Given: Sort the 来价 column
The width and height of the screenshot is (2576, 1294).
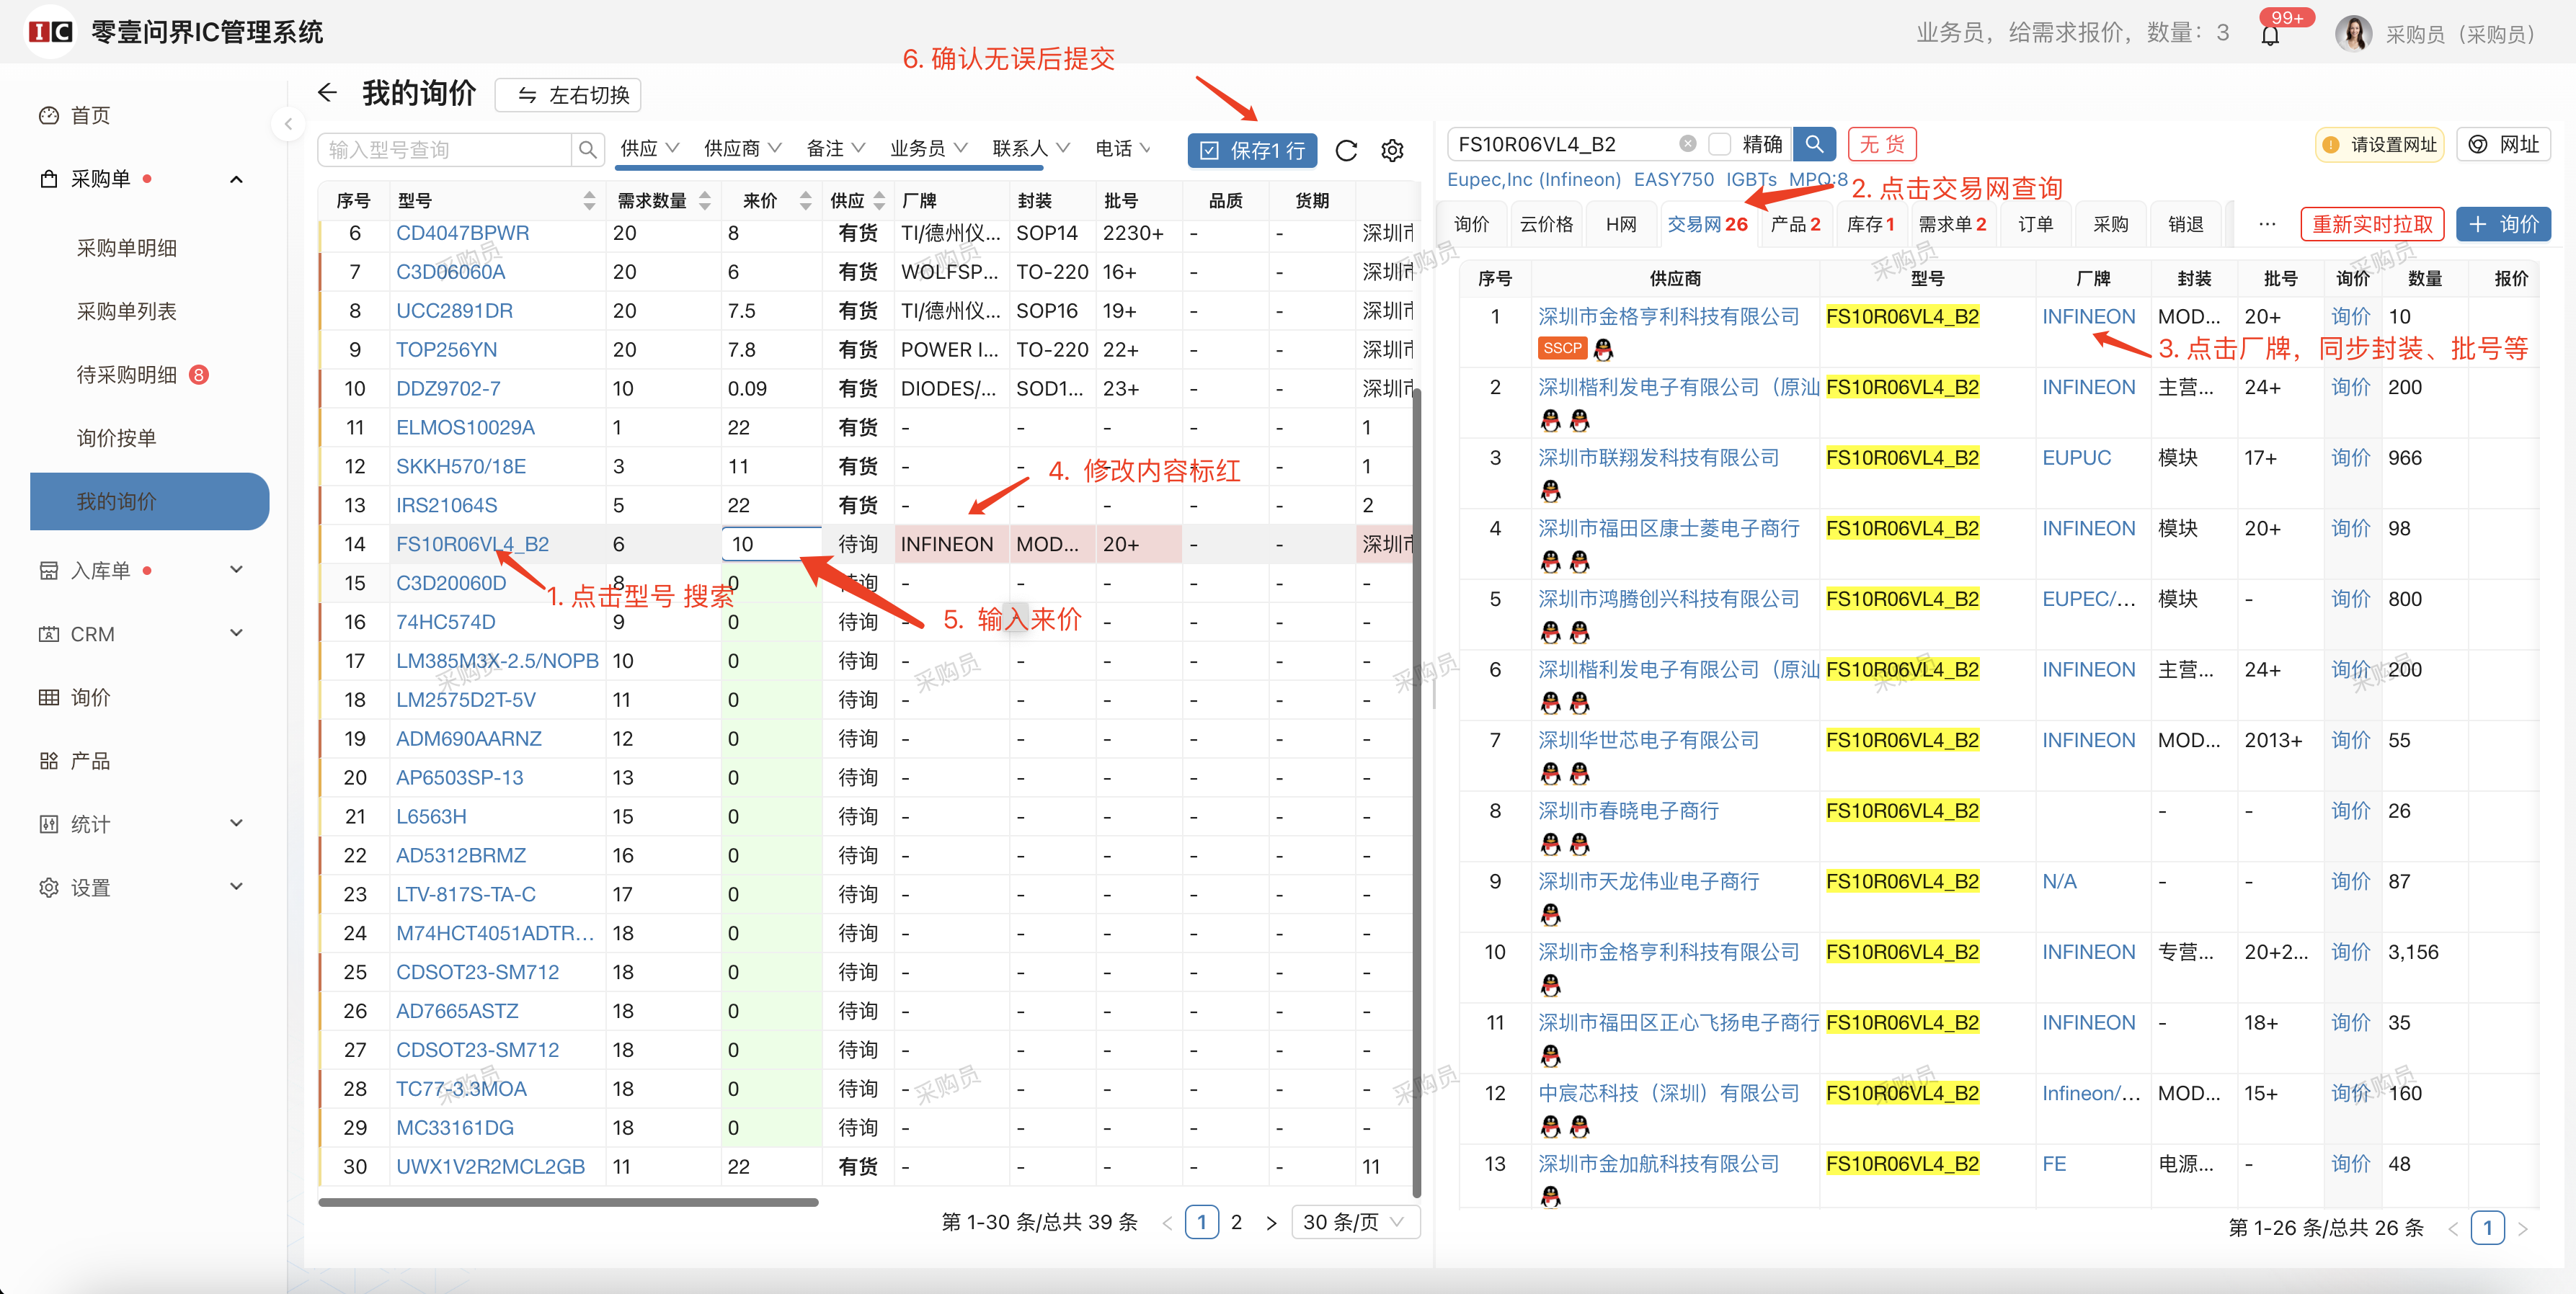Looking at the screenshot, I should pos(805,201).
